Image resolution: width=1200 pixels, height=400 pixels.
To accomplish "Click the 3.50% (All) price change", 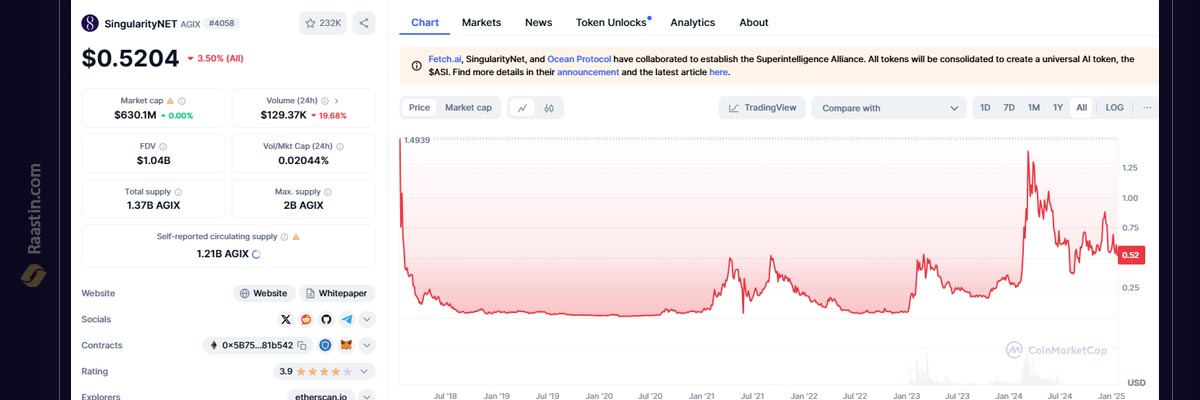I will tap(215, 59).
